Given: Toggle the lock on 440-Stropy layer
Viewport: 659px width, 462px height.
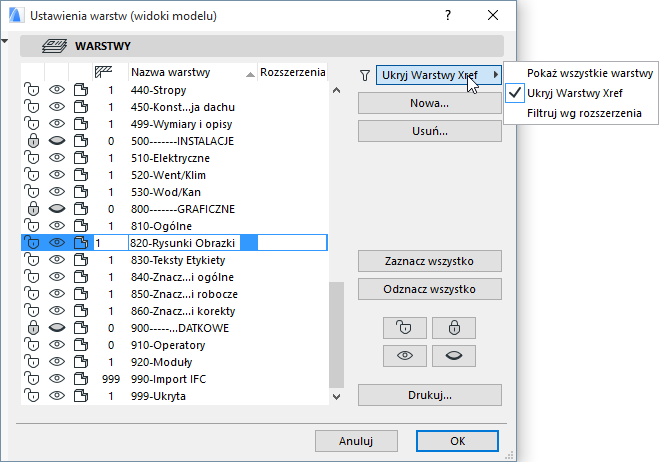Looking at the screenshot, I should [32, 90].
